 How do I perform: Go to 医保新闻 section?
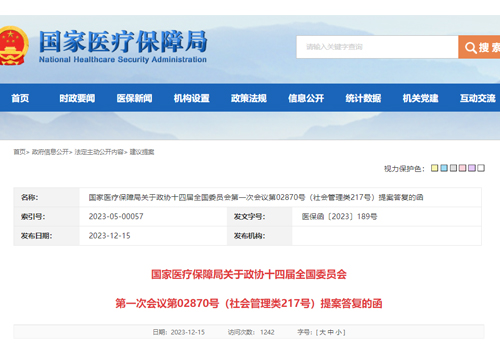134,98
